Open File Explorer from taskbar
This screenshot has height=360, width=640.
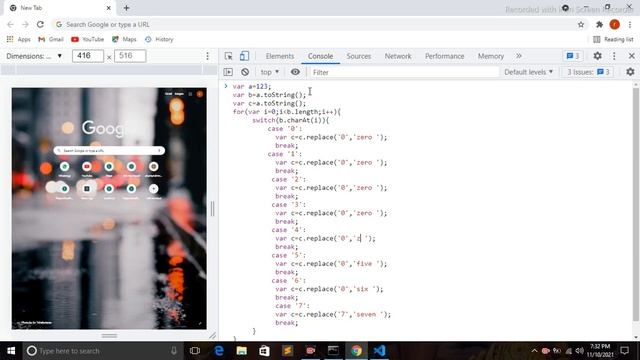coord(242,351)
